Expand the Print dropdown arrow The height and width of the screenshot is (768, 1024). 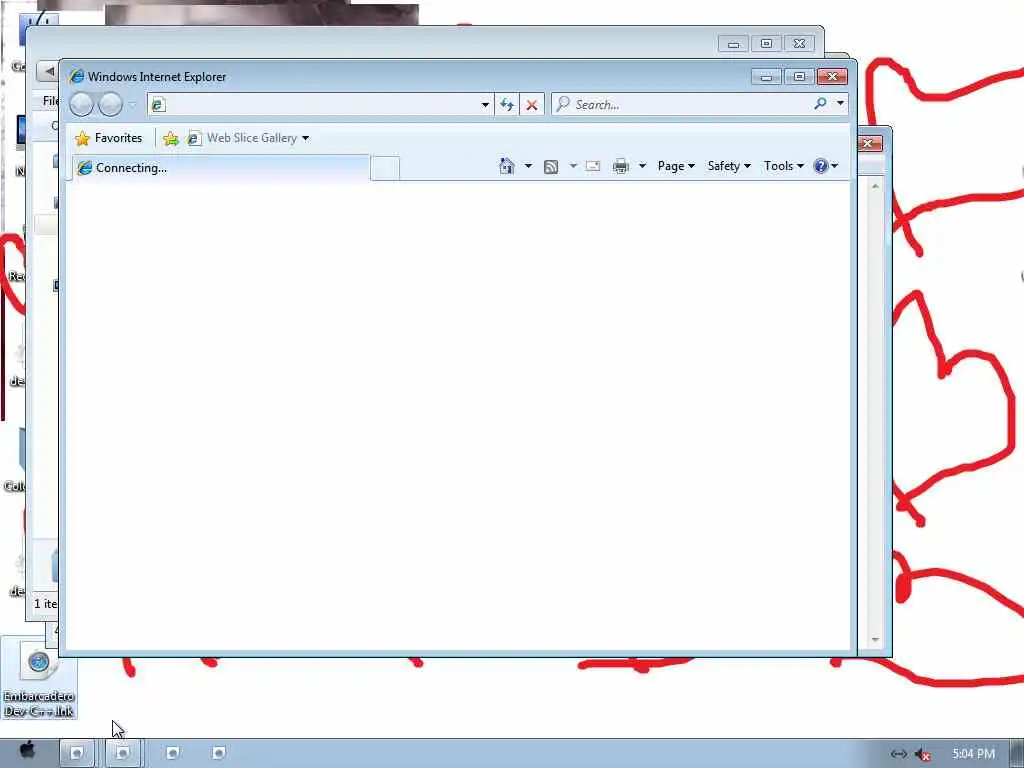point(643,166)
